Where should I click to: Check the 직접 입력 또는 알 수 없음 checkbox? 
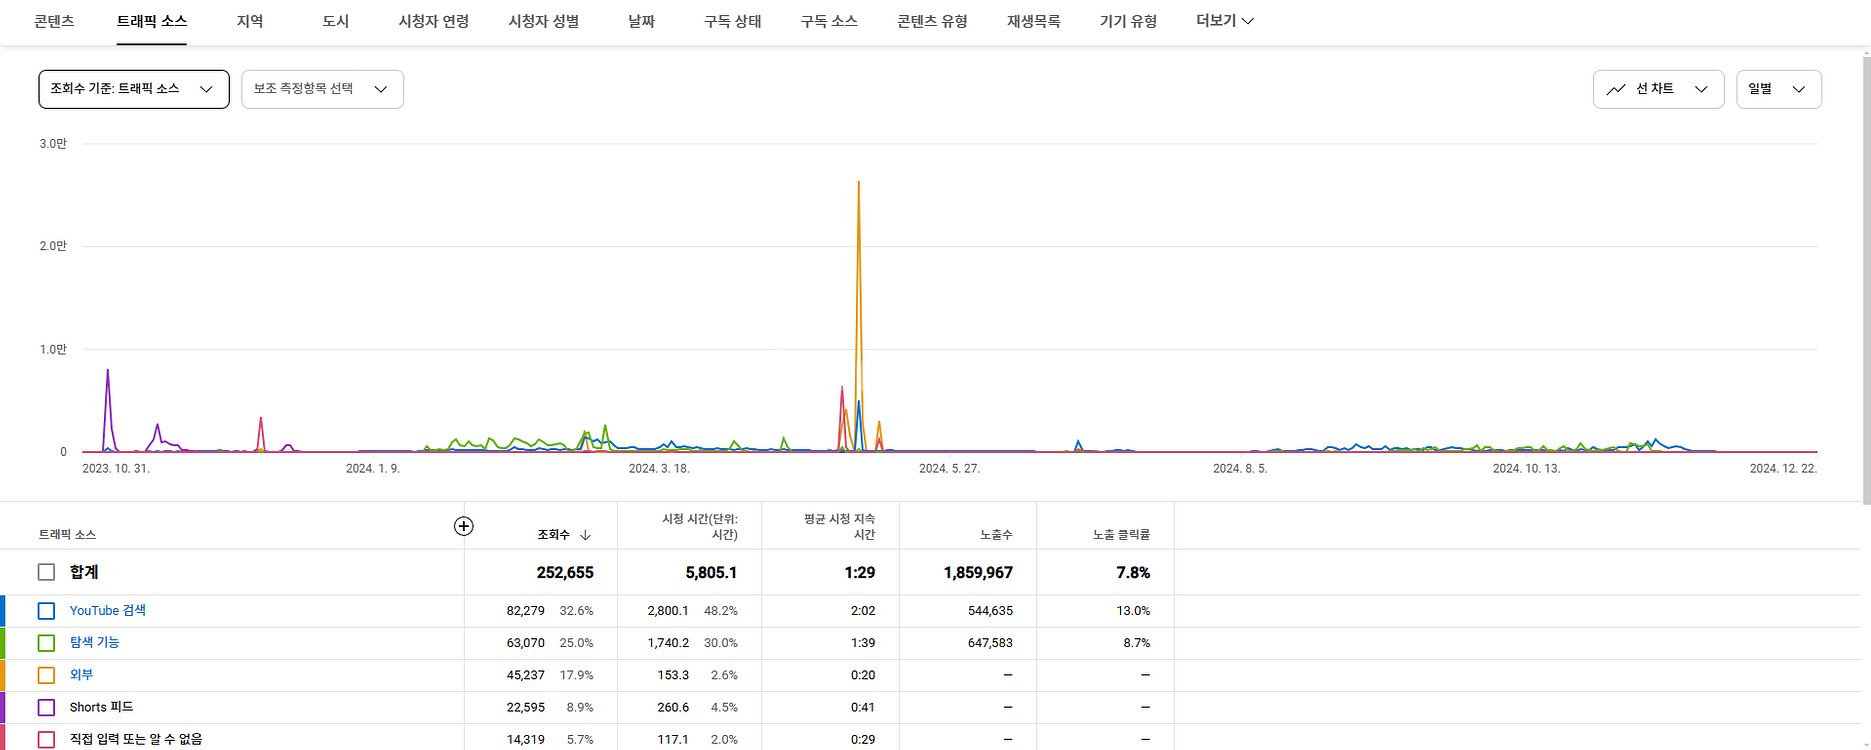click(x=46, y=739)
